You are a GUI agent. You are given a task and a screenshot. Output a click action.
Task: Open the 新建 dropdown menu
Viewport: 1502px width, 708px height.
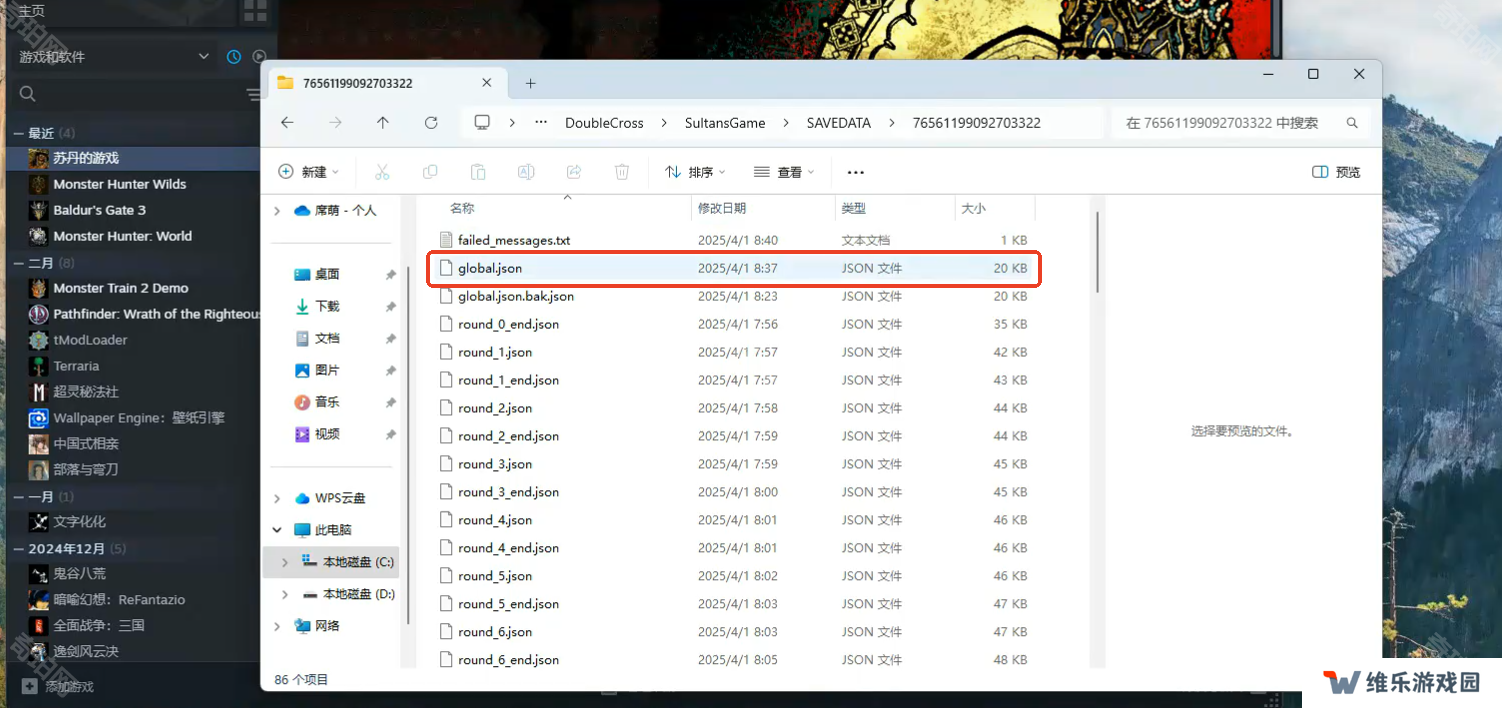coord(308,172)
